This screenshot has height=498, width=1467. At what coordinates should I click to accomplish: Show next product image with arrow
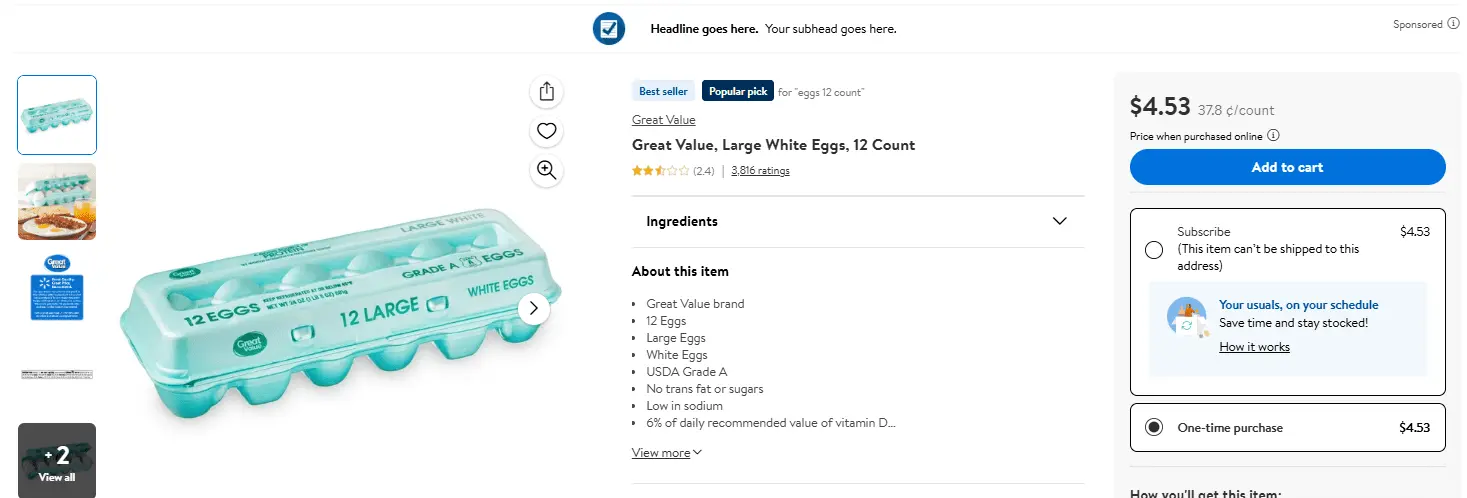click(534, 308)
